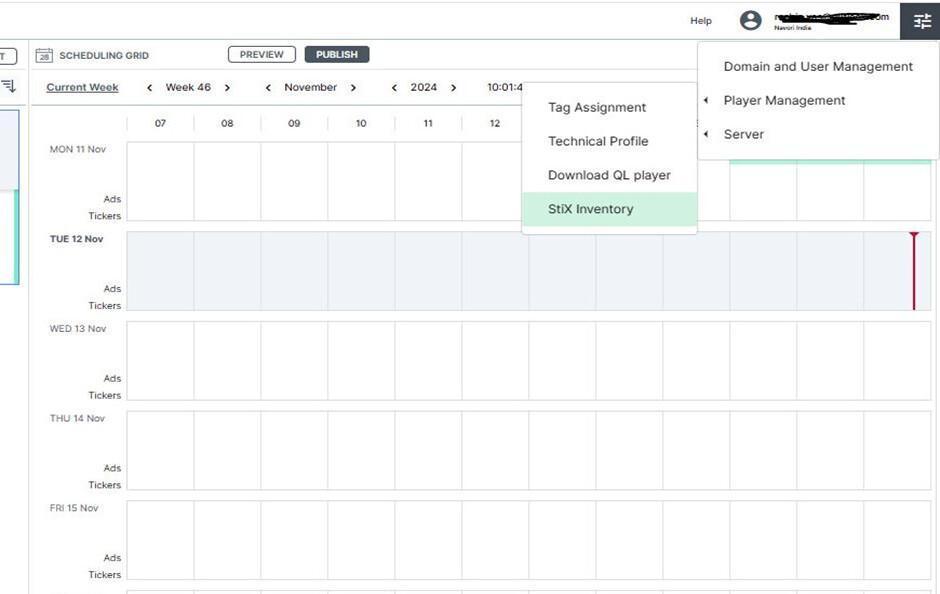Click the 07 hour column header
Viewport: 940px width, 594px height.
(160, 123)
